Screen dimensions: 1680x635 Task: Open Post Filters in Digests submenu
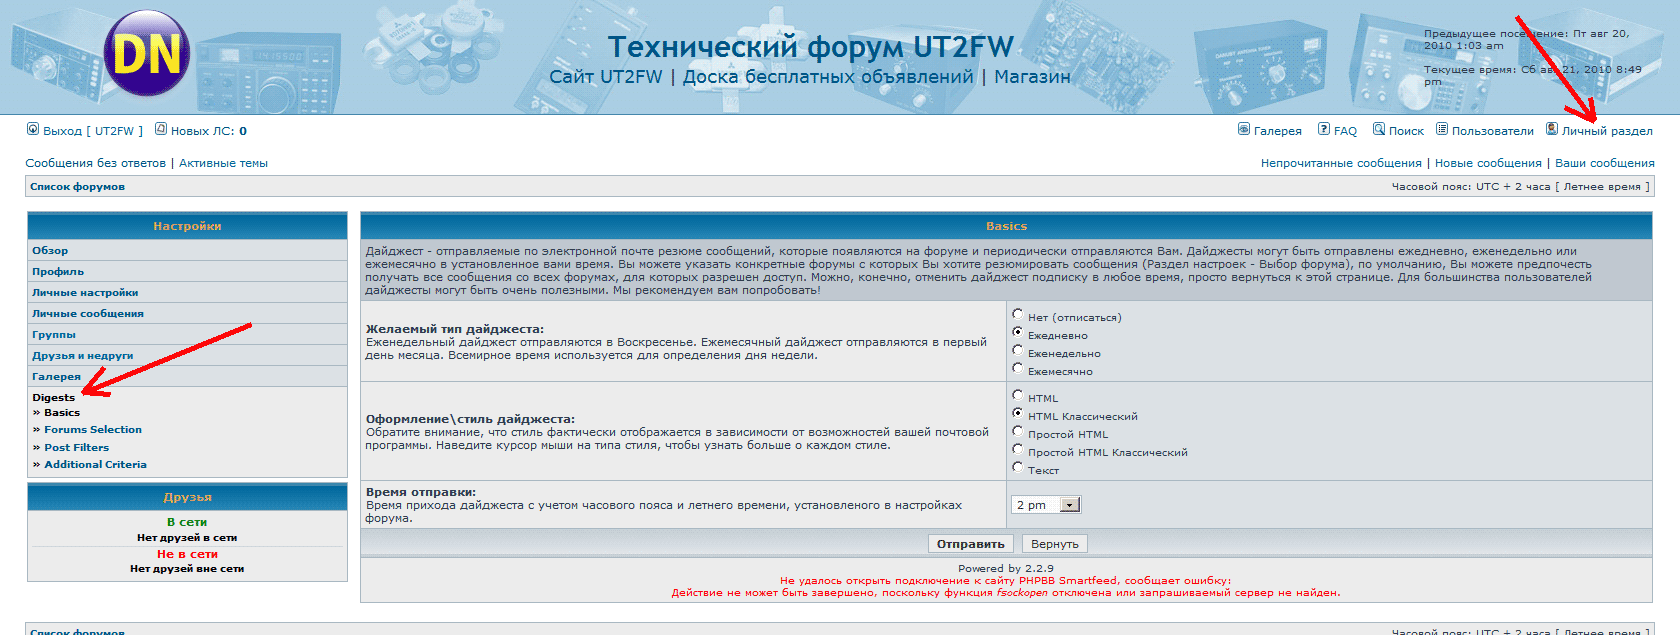76,448
